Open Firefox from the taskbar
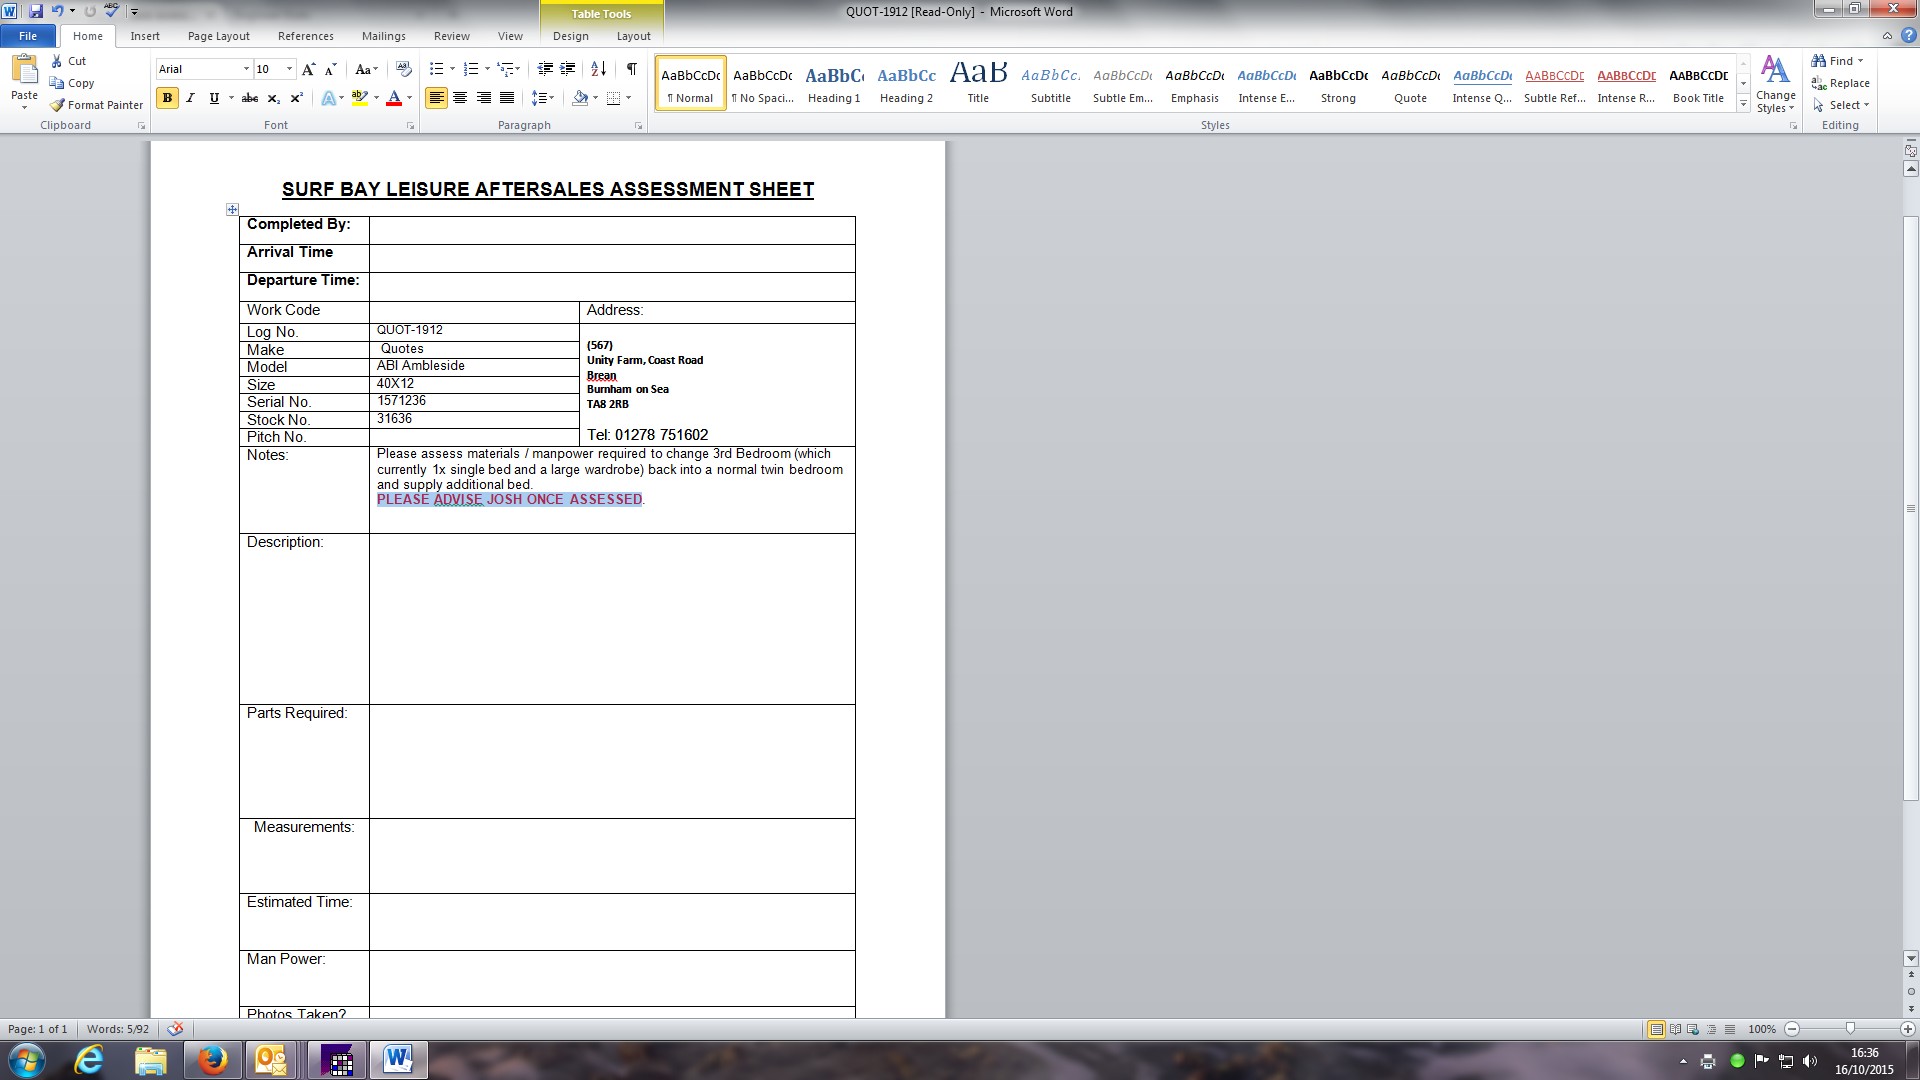1920x1080 pixels. point(212,1060)
